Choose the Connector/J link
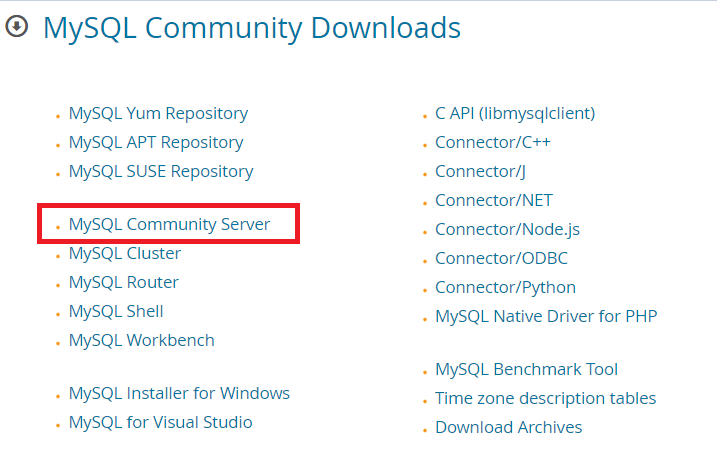 (480, 172)
